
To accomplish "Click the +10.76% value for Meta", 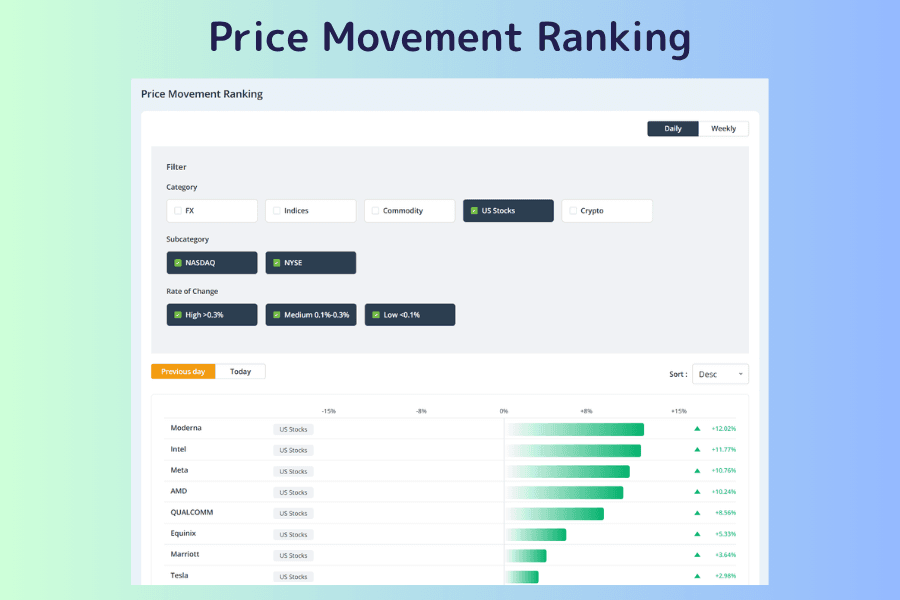I will coord(723,471).
